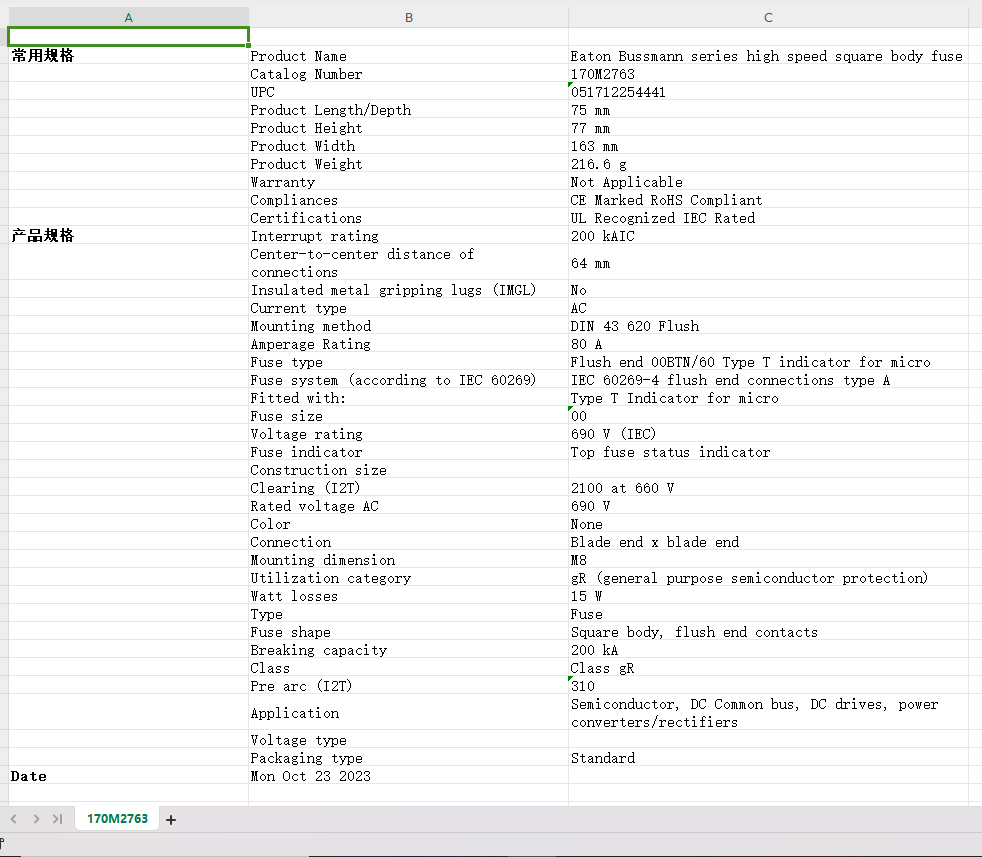982x857 pixels.
Task: Click CE Marked RoHS Compliant cell
Action: 768,200
